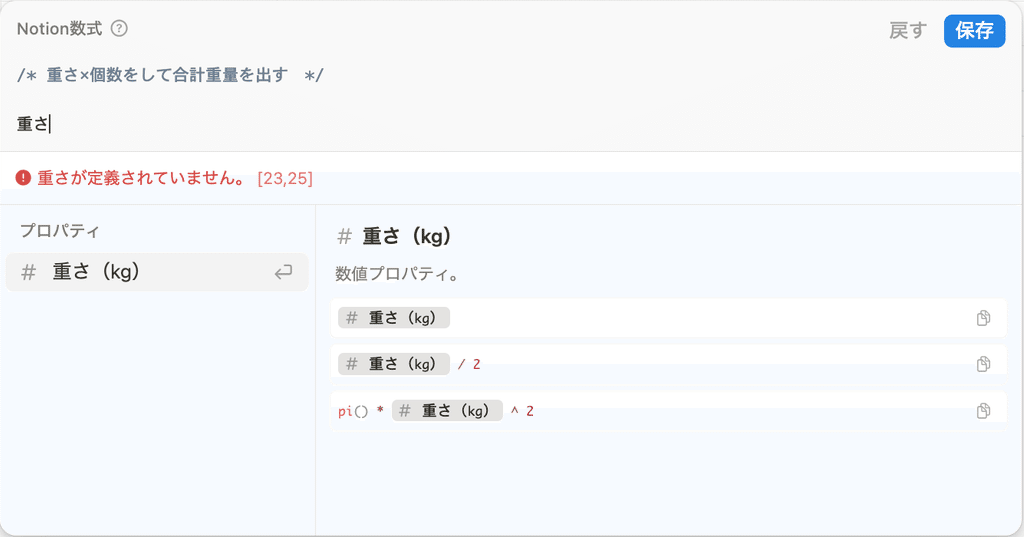Viewport: 1024px width, 537px height.
Task: Select the 重さが定義されていません error message
Action: tap(142, 178)
